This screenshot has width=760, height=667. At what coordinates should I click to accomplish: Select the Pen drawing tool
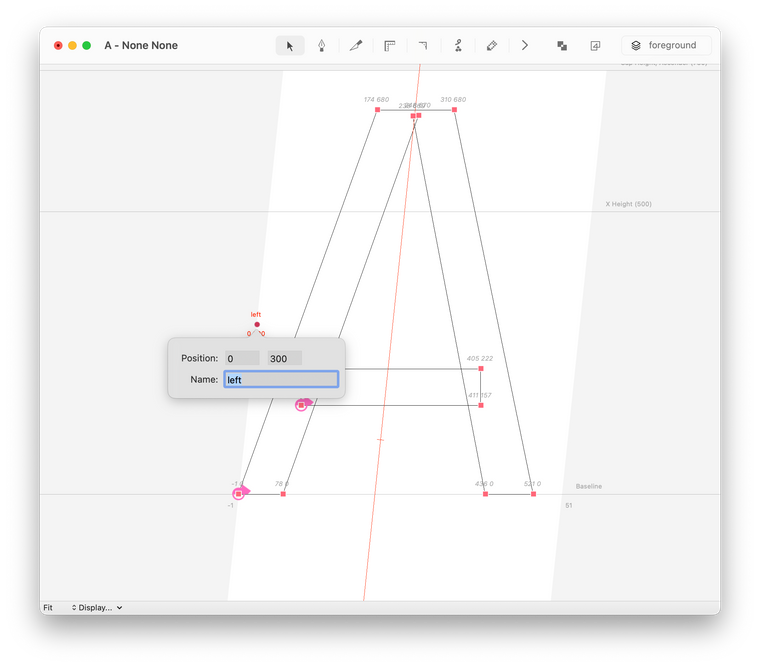tap(321, 46)
